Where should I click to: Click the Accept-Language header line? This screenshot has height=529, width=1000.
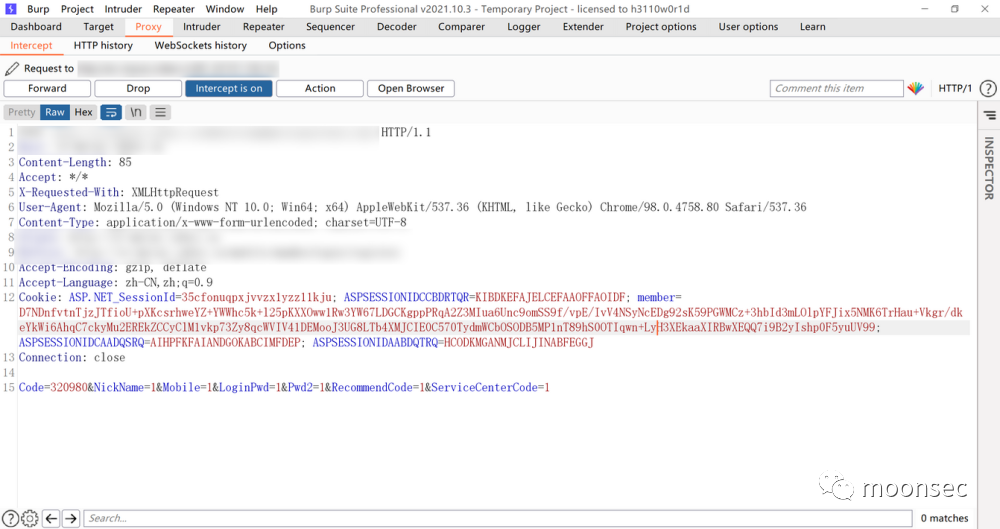[x=115, y=282]
